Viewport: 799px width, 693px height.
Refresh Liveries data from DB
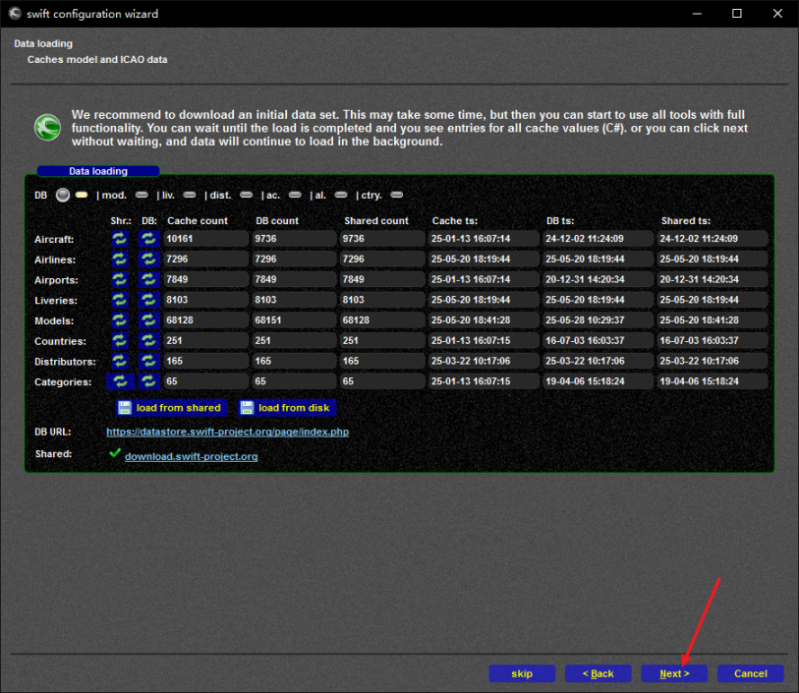(149, 300)
